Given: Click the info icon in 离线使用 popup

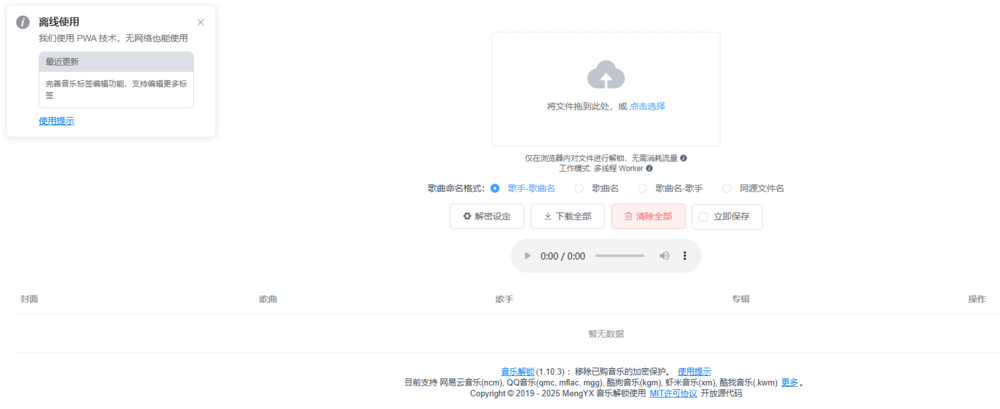Looking at the screenshot, I should 23,22.
